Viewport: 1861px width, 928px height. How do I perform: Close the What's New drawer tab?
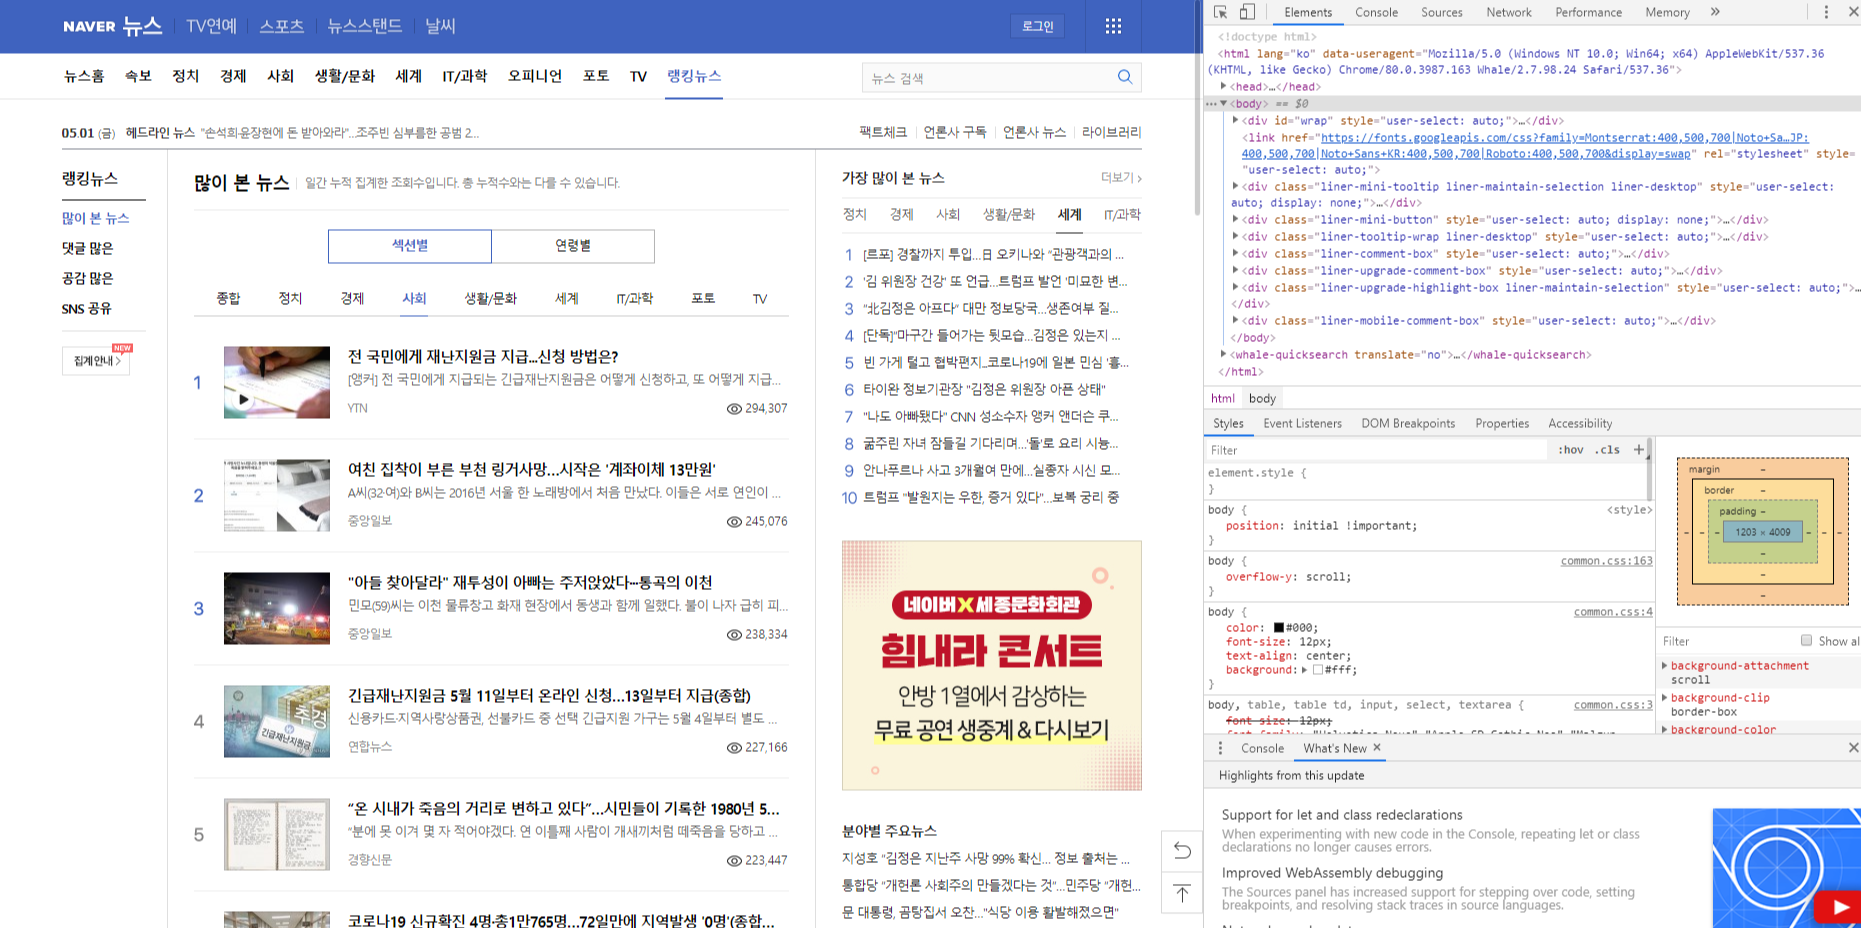pyautogui.click(x=1377, y=748)
